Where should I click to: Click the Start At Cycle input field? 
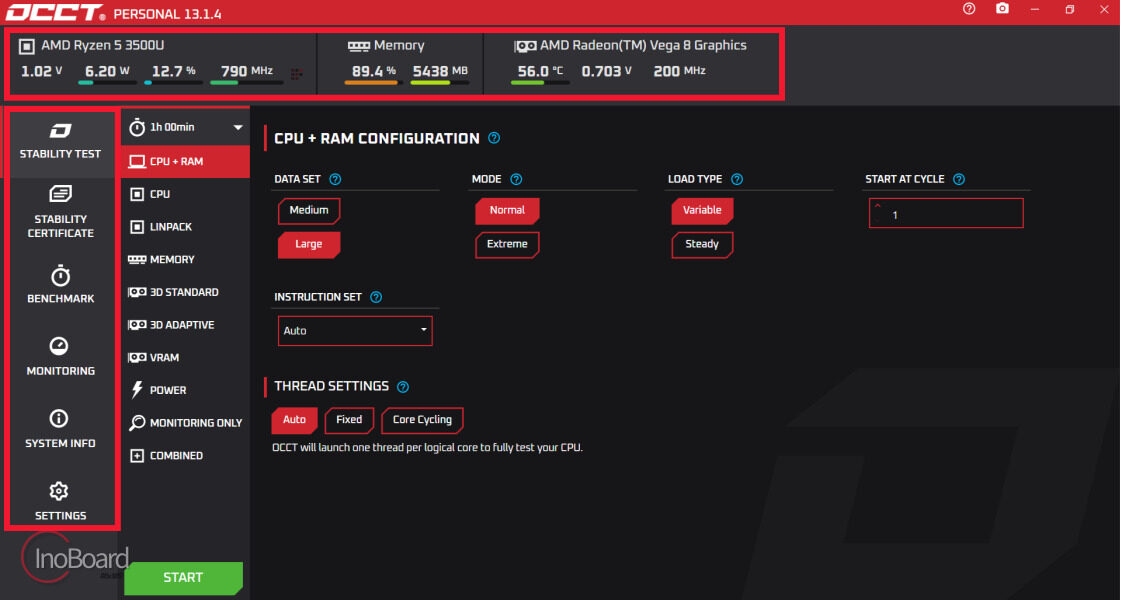point(946,213)
